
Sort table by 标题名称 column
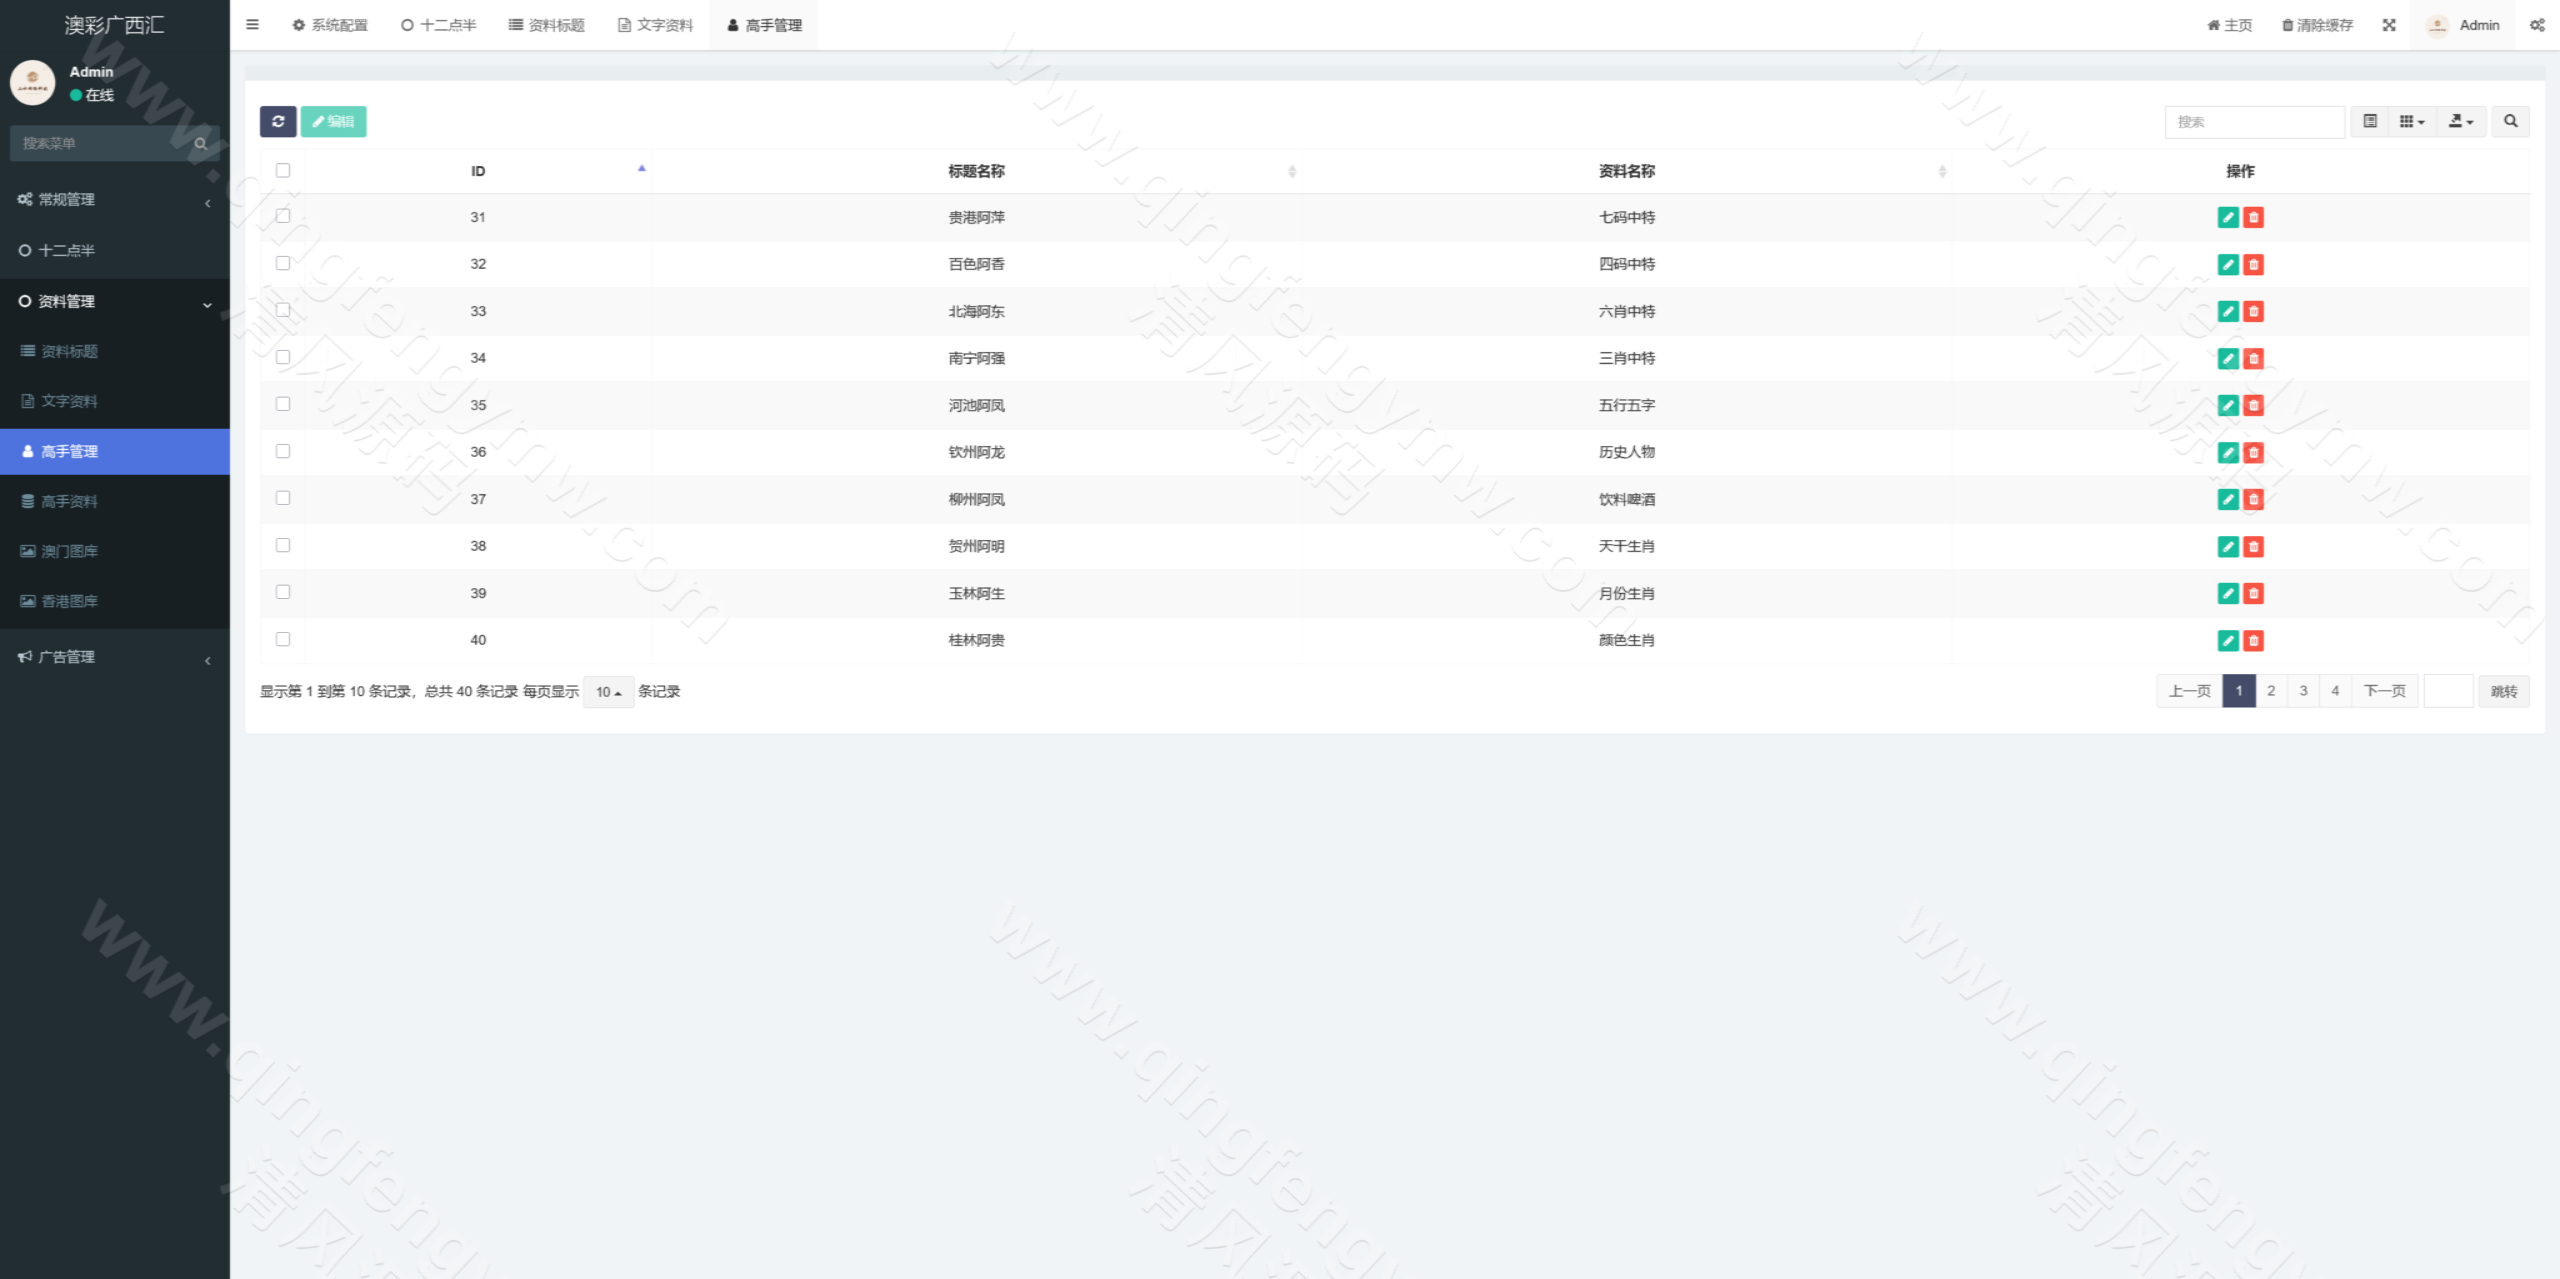976,171
